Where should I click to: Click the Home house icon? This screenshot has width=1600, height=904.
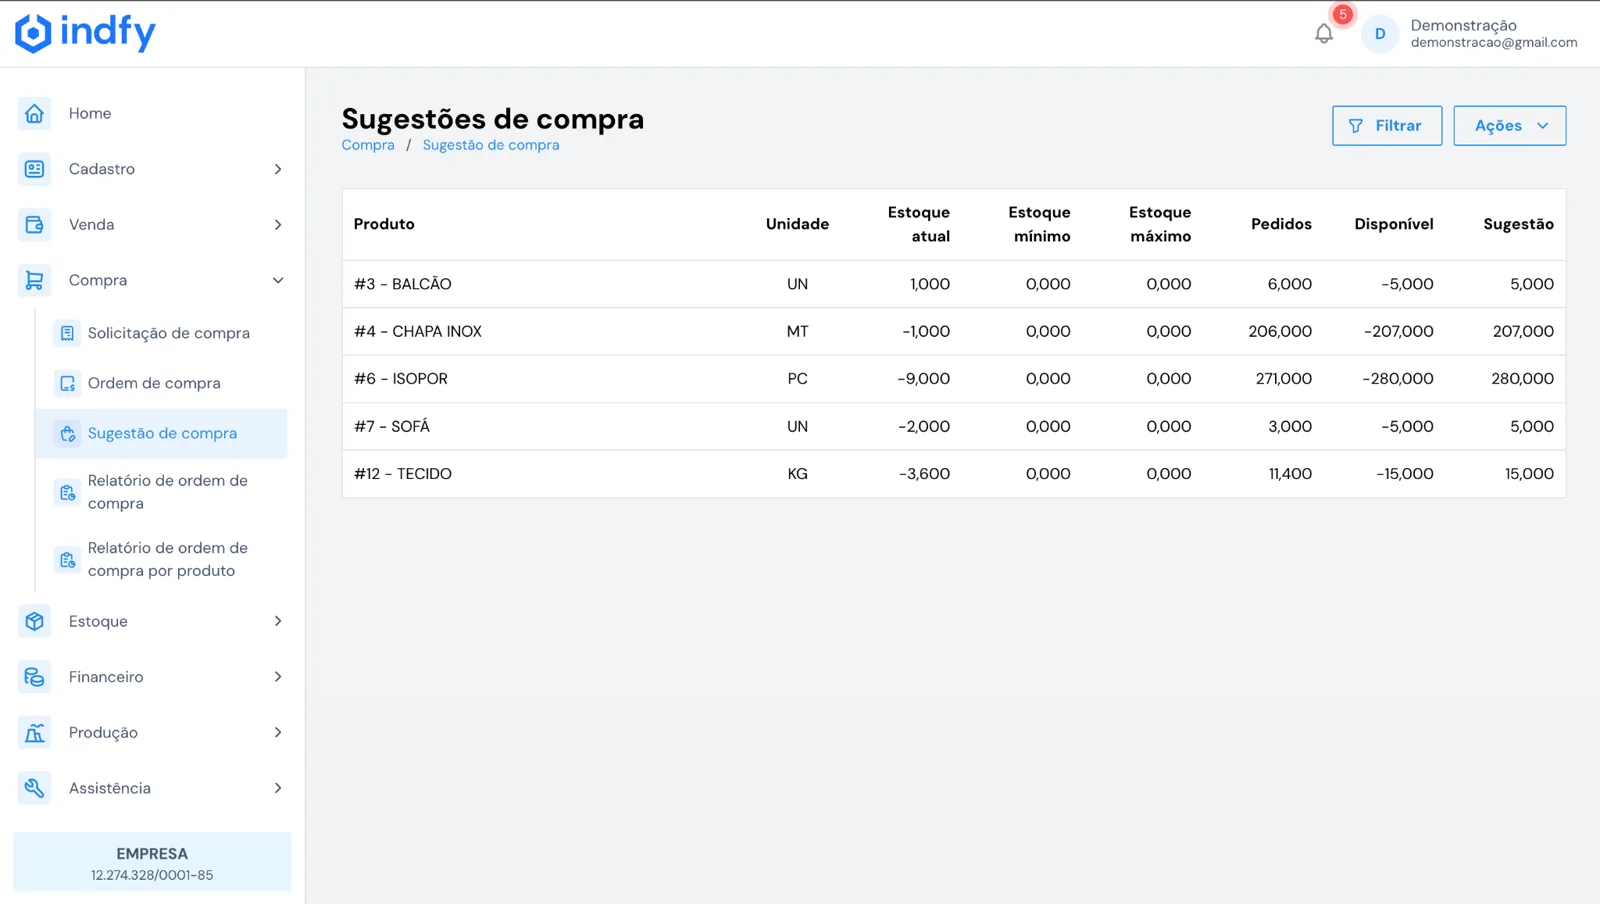(34, 113)
